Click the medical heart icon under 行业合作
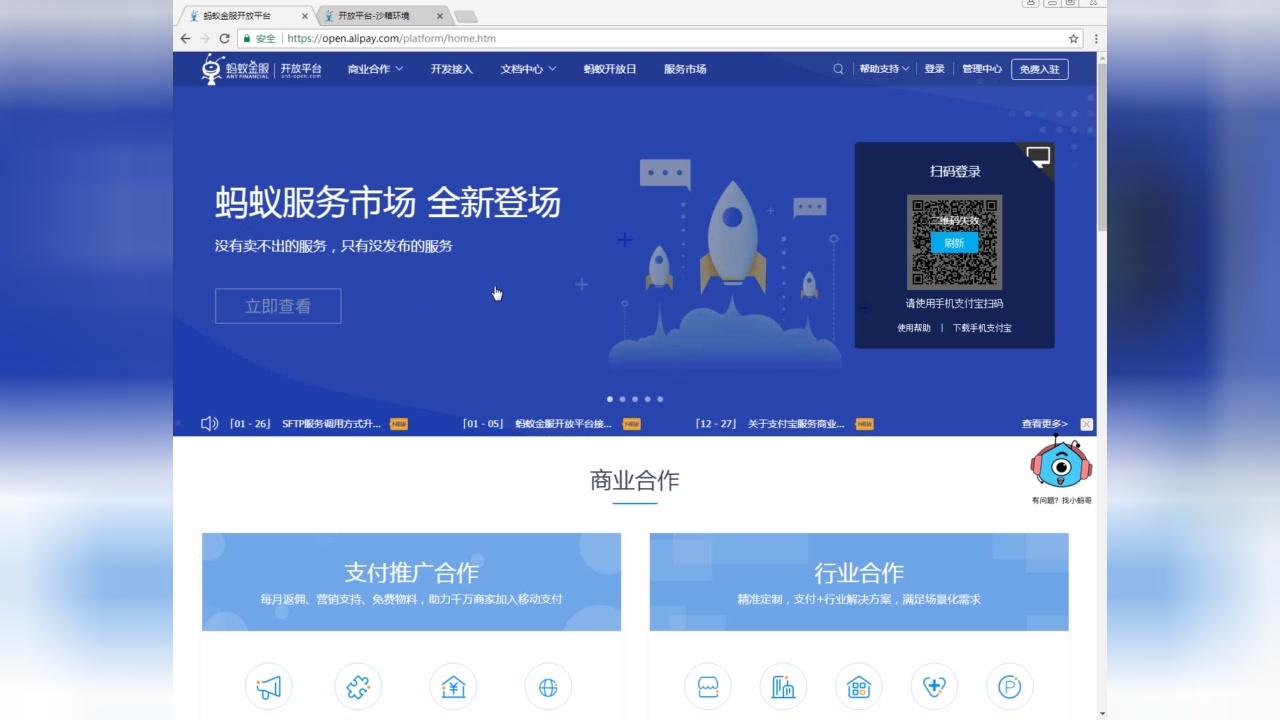This screenshot has width=1280, height=720. pyautogui.click(x=935, y=687)
